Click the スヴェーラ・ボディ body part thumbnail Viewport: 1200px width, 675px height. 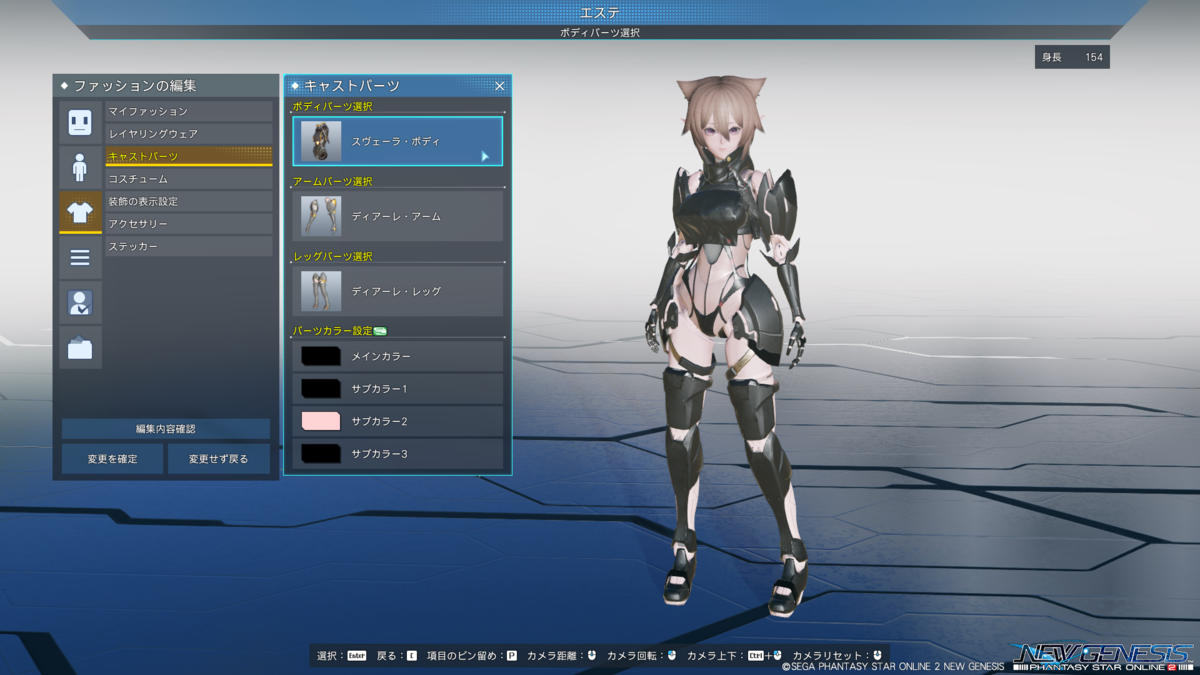(x=321, y=141)
